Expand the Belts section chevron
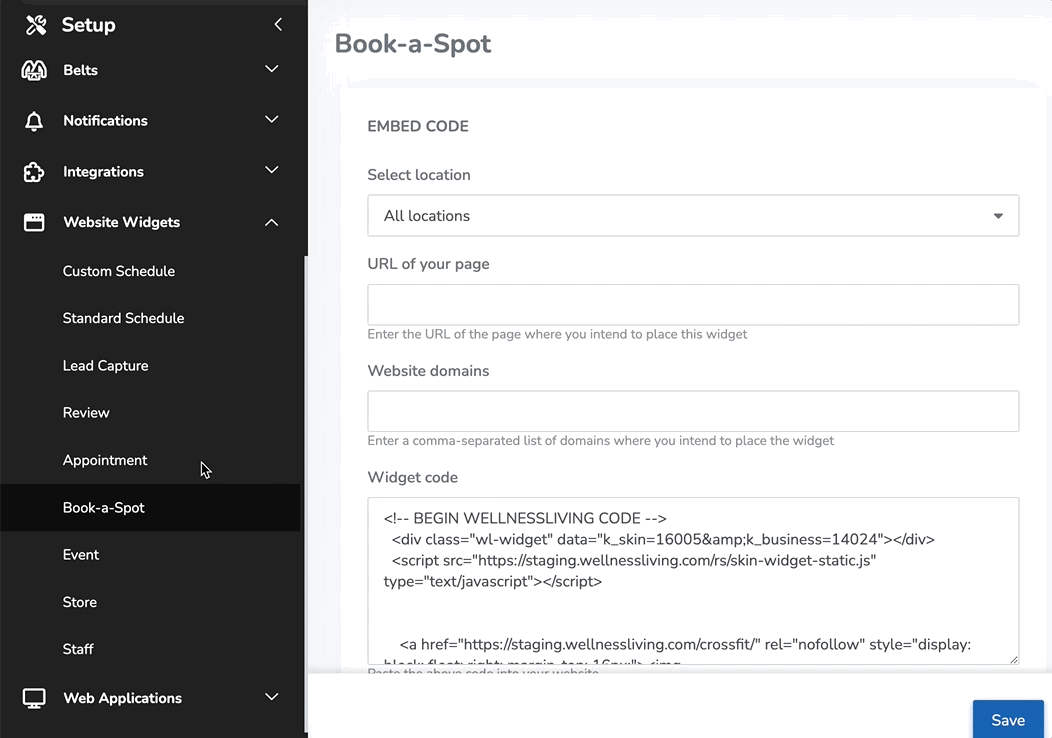1052x738 pixels. [x=272, y=69]
